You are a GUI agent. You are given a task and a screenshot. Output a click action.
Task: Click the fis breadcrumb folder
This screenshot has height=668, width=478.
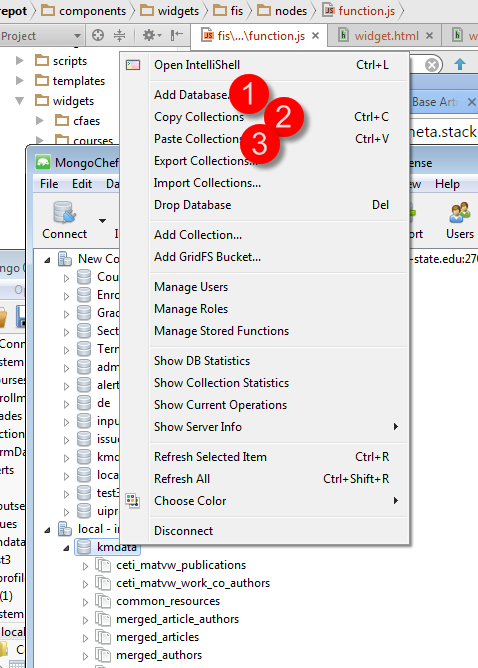[228, 11]
